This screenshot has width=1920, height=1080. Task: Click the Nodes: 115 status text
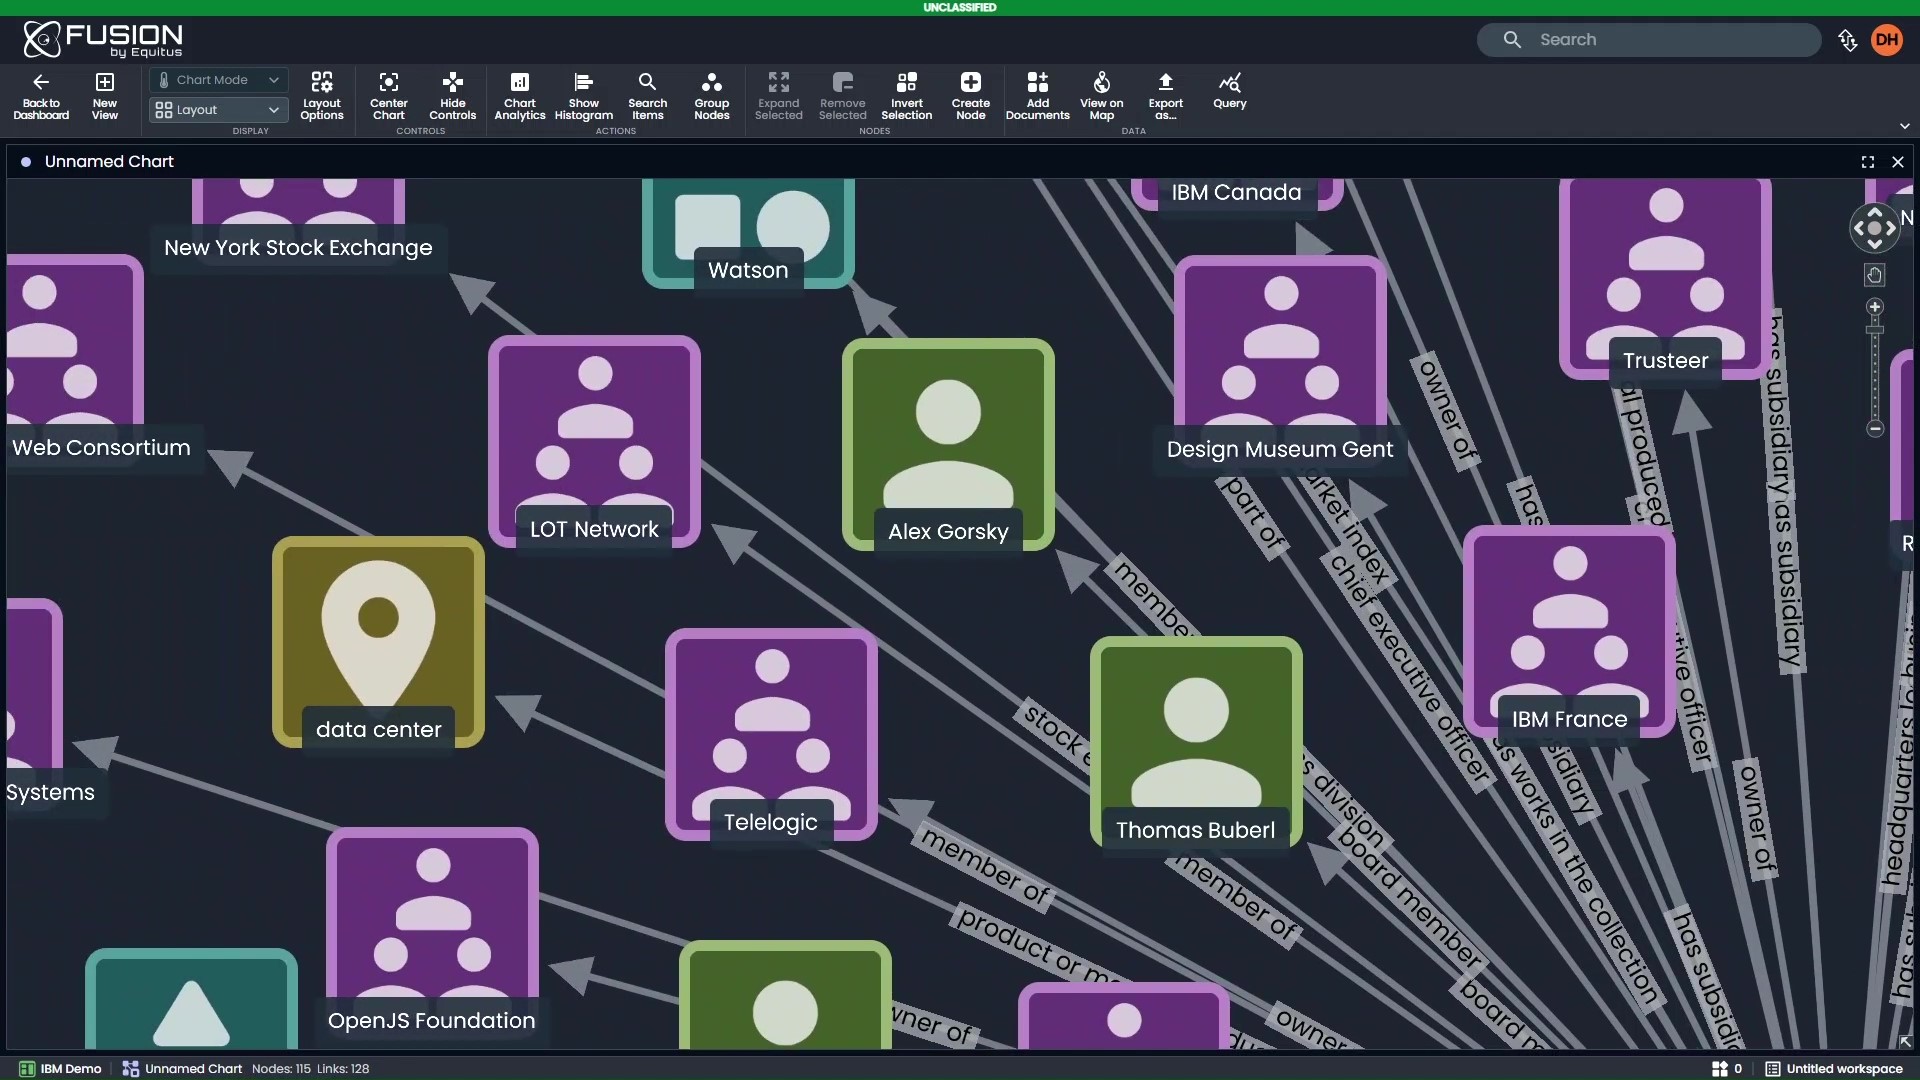[x=281, y=1069]
